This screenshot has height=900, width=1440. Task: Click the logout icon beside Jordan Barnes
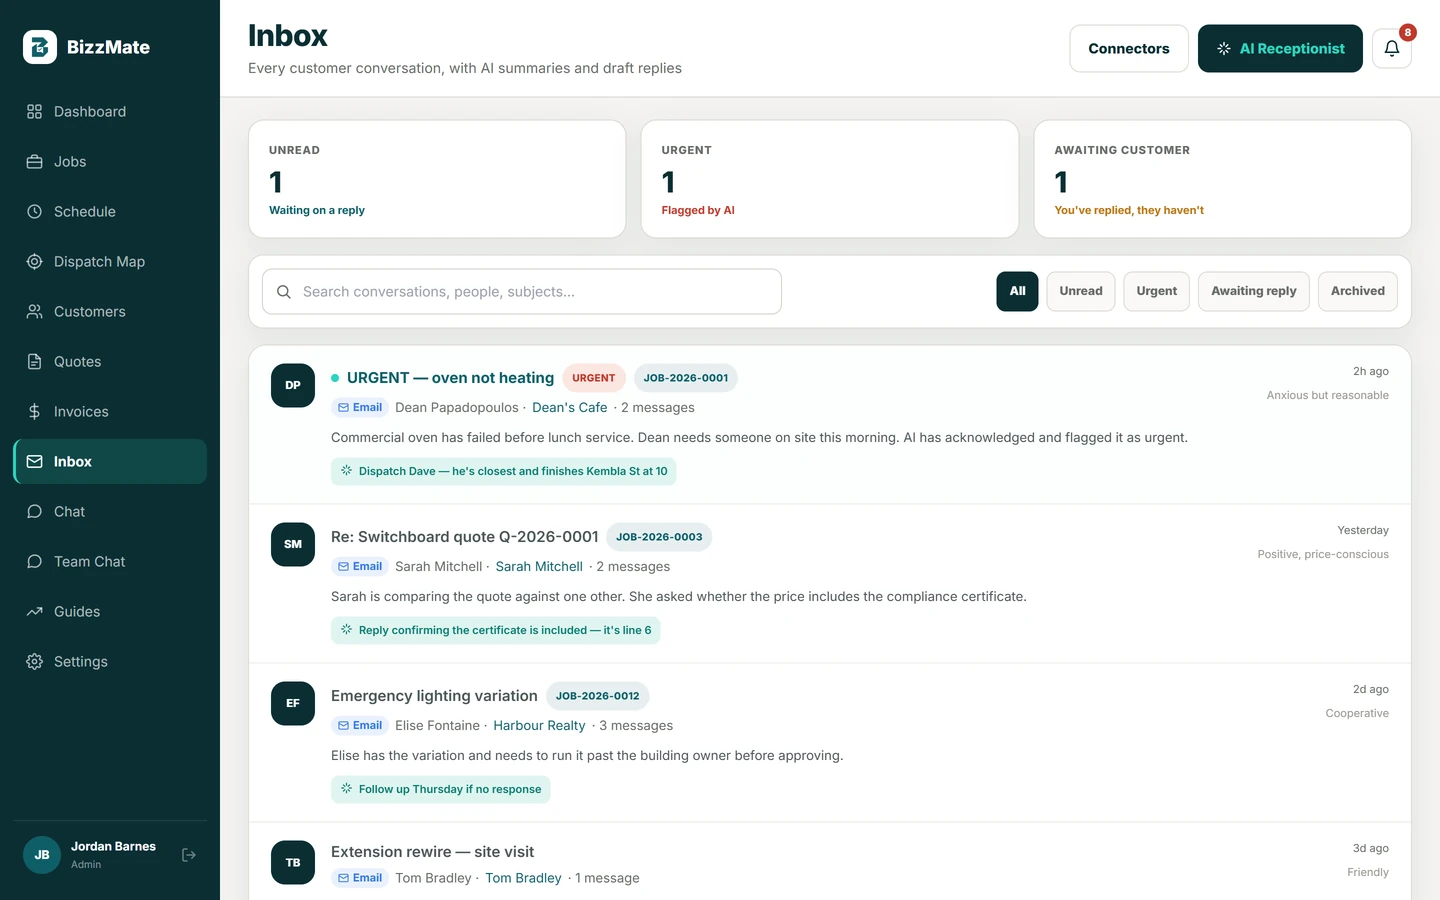click(x=189, y=855)
